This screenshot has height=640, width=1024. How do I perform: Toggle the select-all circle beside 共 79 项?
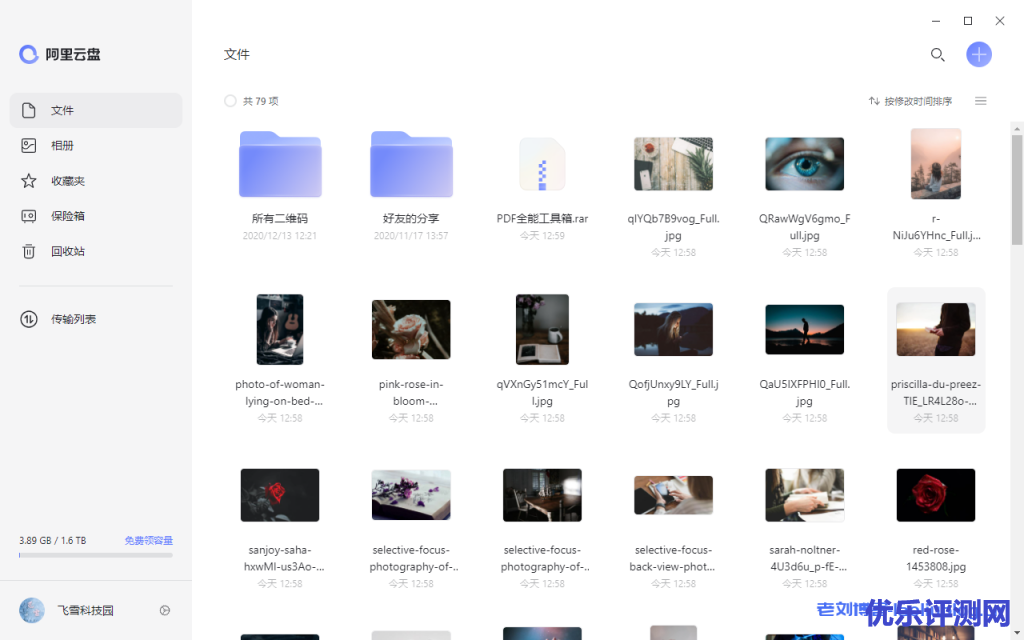point(230,101)
